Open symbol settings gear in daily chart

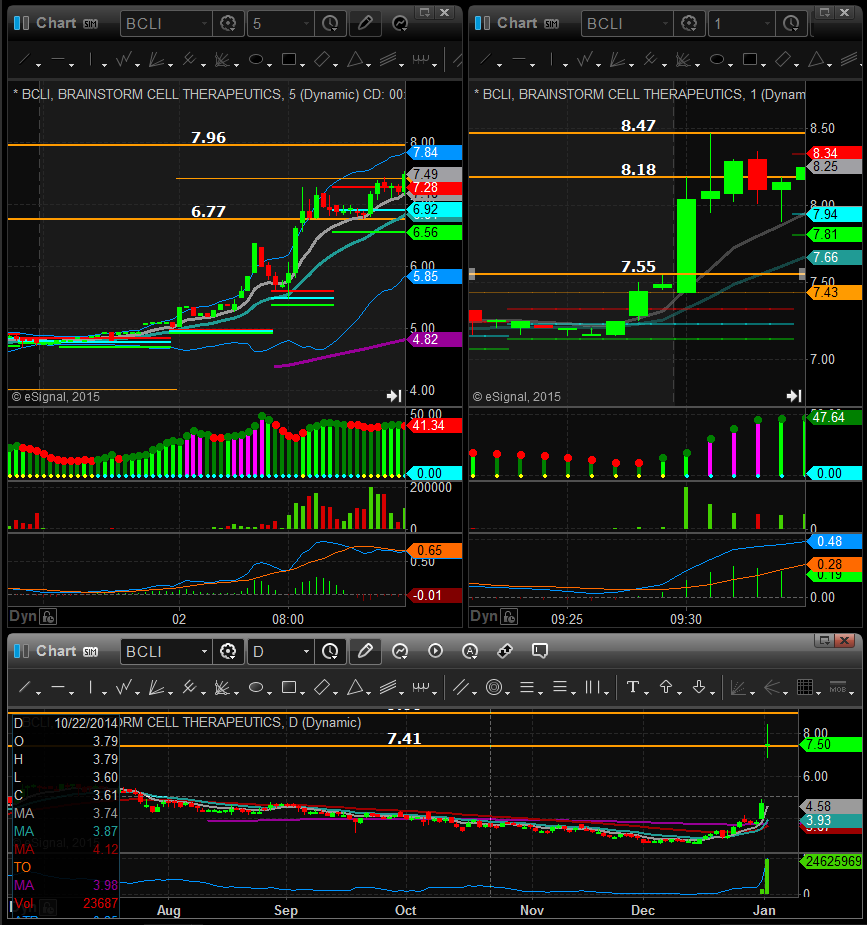228,651
